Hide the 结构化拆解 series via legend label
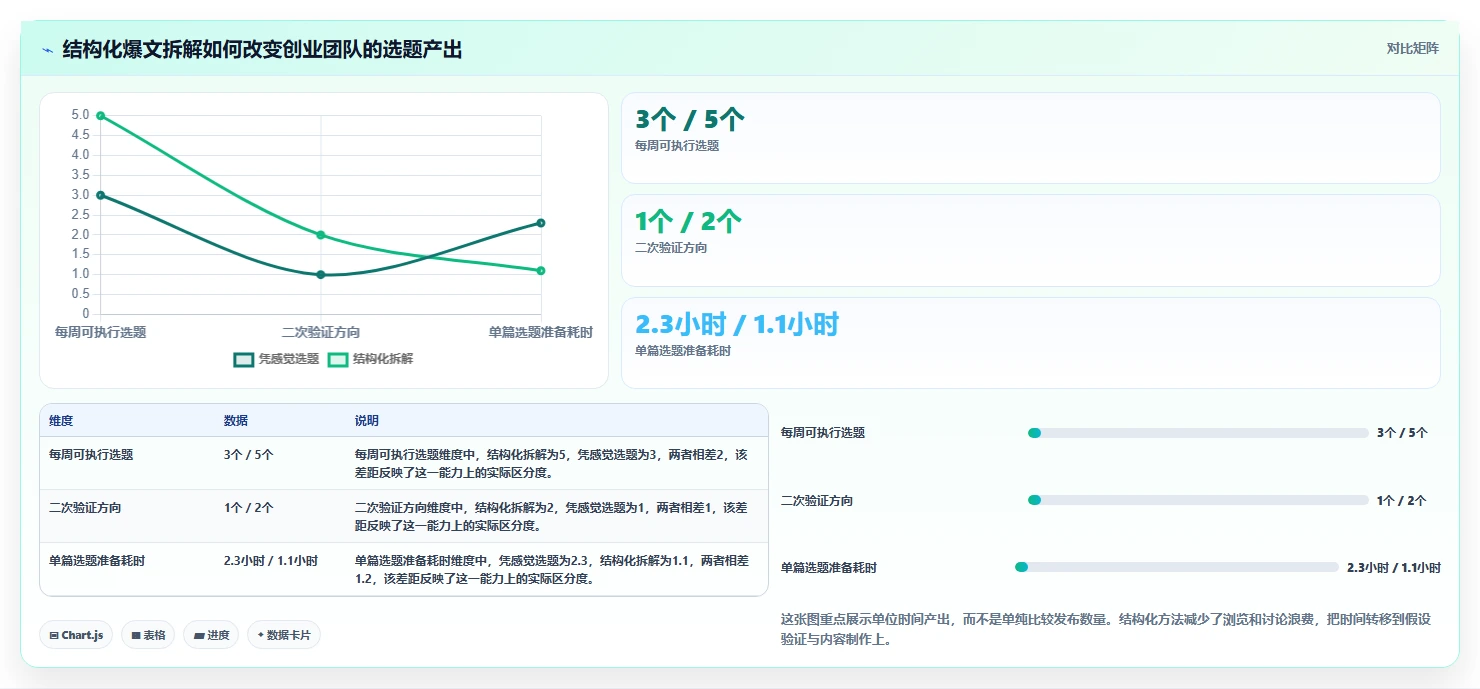 383,359
